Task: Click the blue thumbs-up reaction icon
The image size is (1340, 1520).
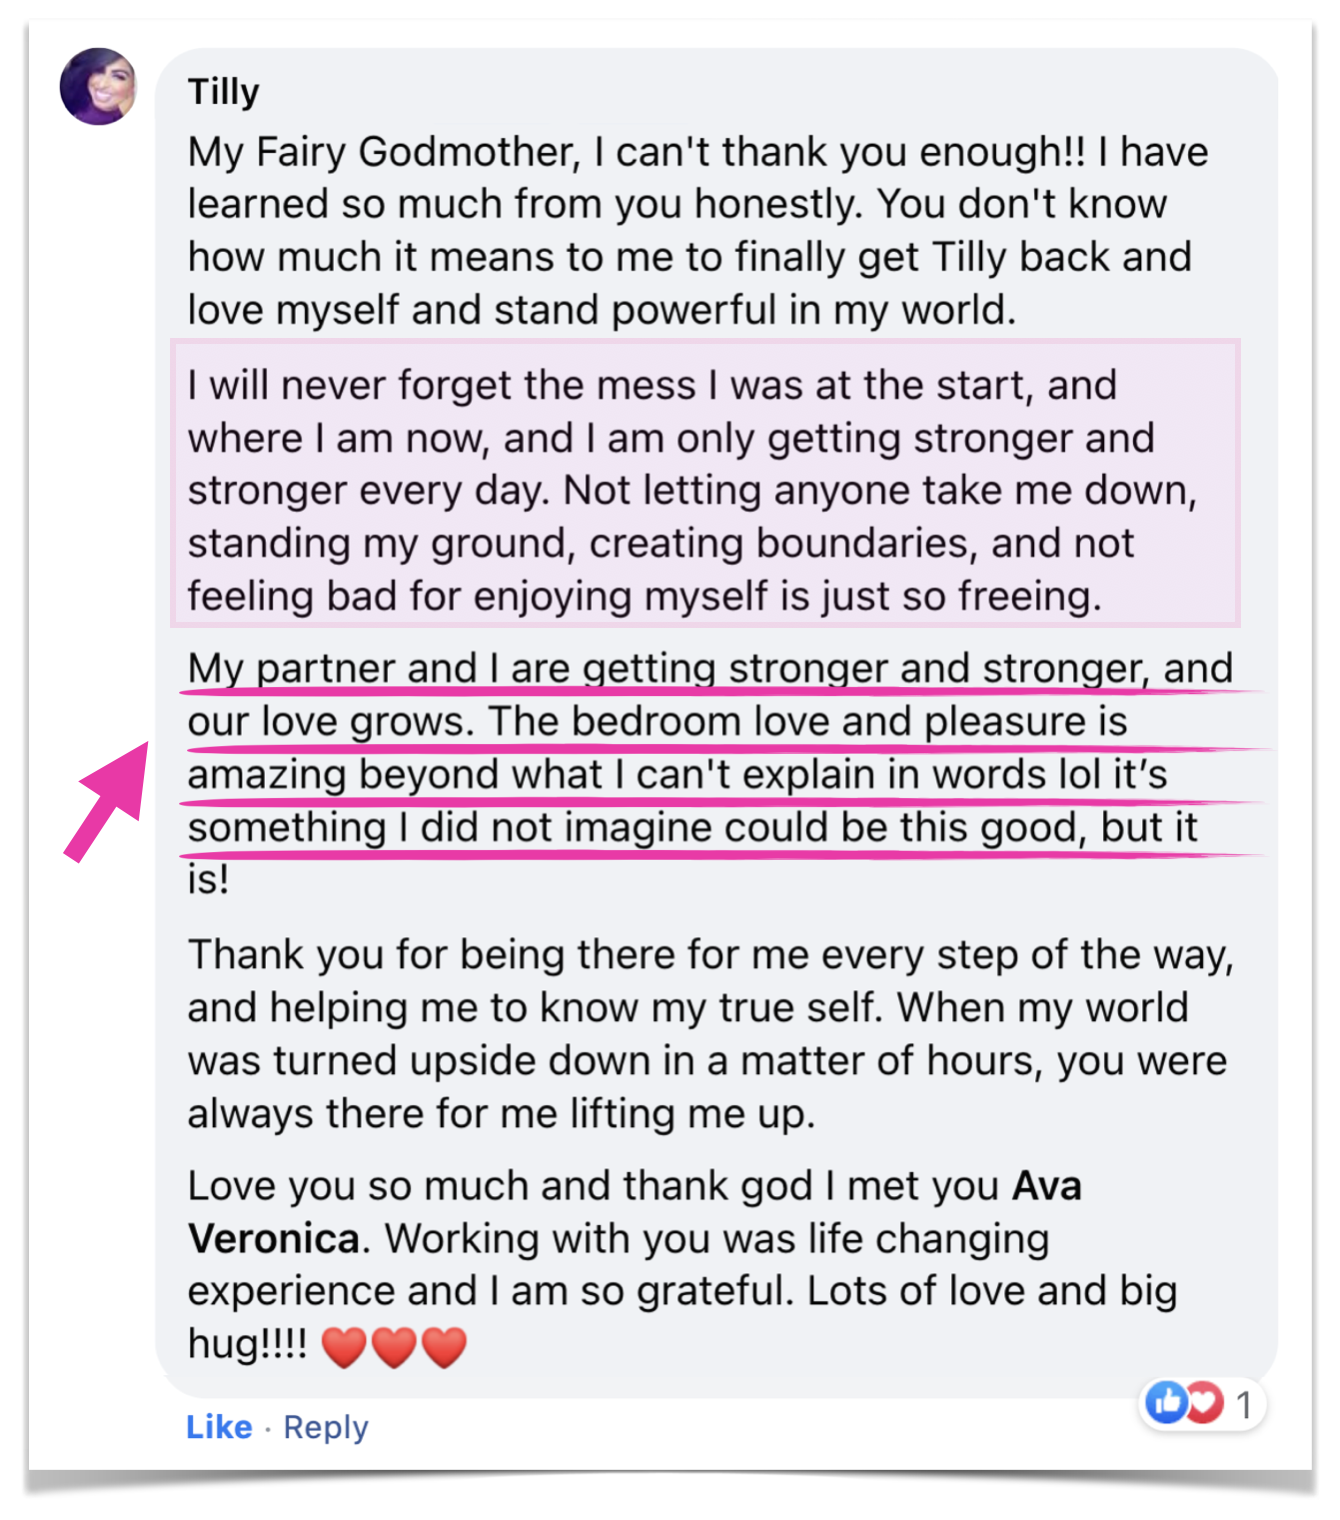Action: click(x=1166, y=1402)
